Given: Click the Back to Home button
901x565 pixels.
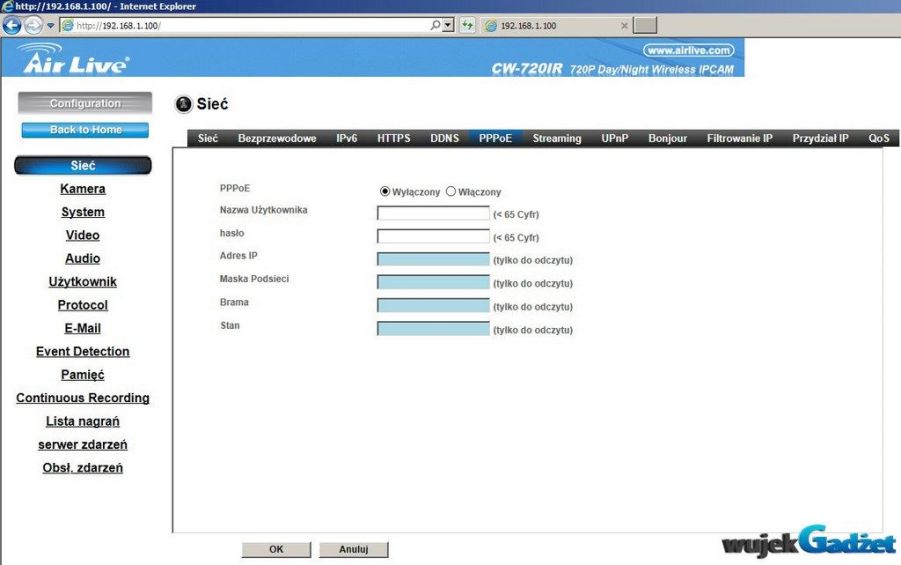Looking at the screenshot, I should pyautogui.click(x=85, y=130).
